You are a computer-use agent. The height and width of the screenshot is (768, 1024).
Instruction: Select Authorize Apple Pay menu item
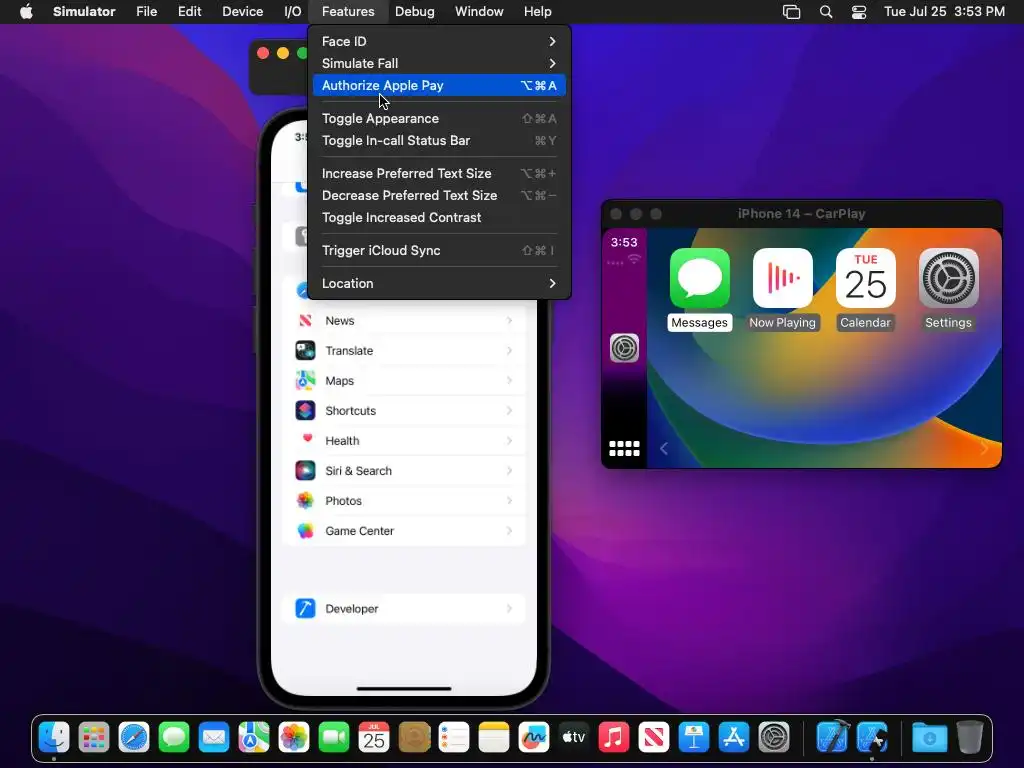pos(439,86)
